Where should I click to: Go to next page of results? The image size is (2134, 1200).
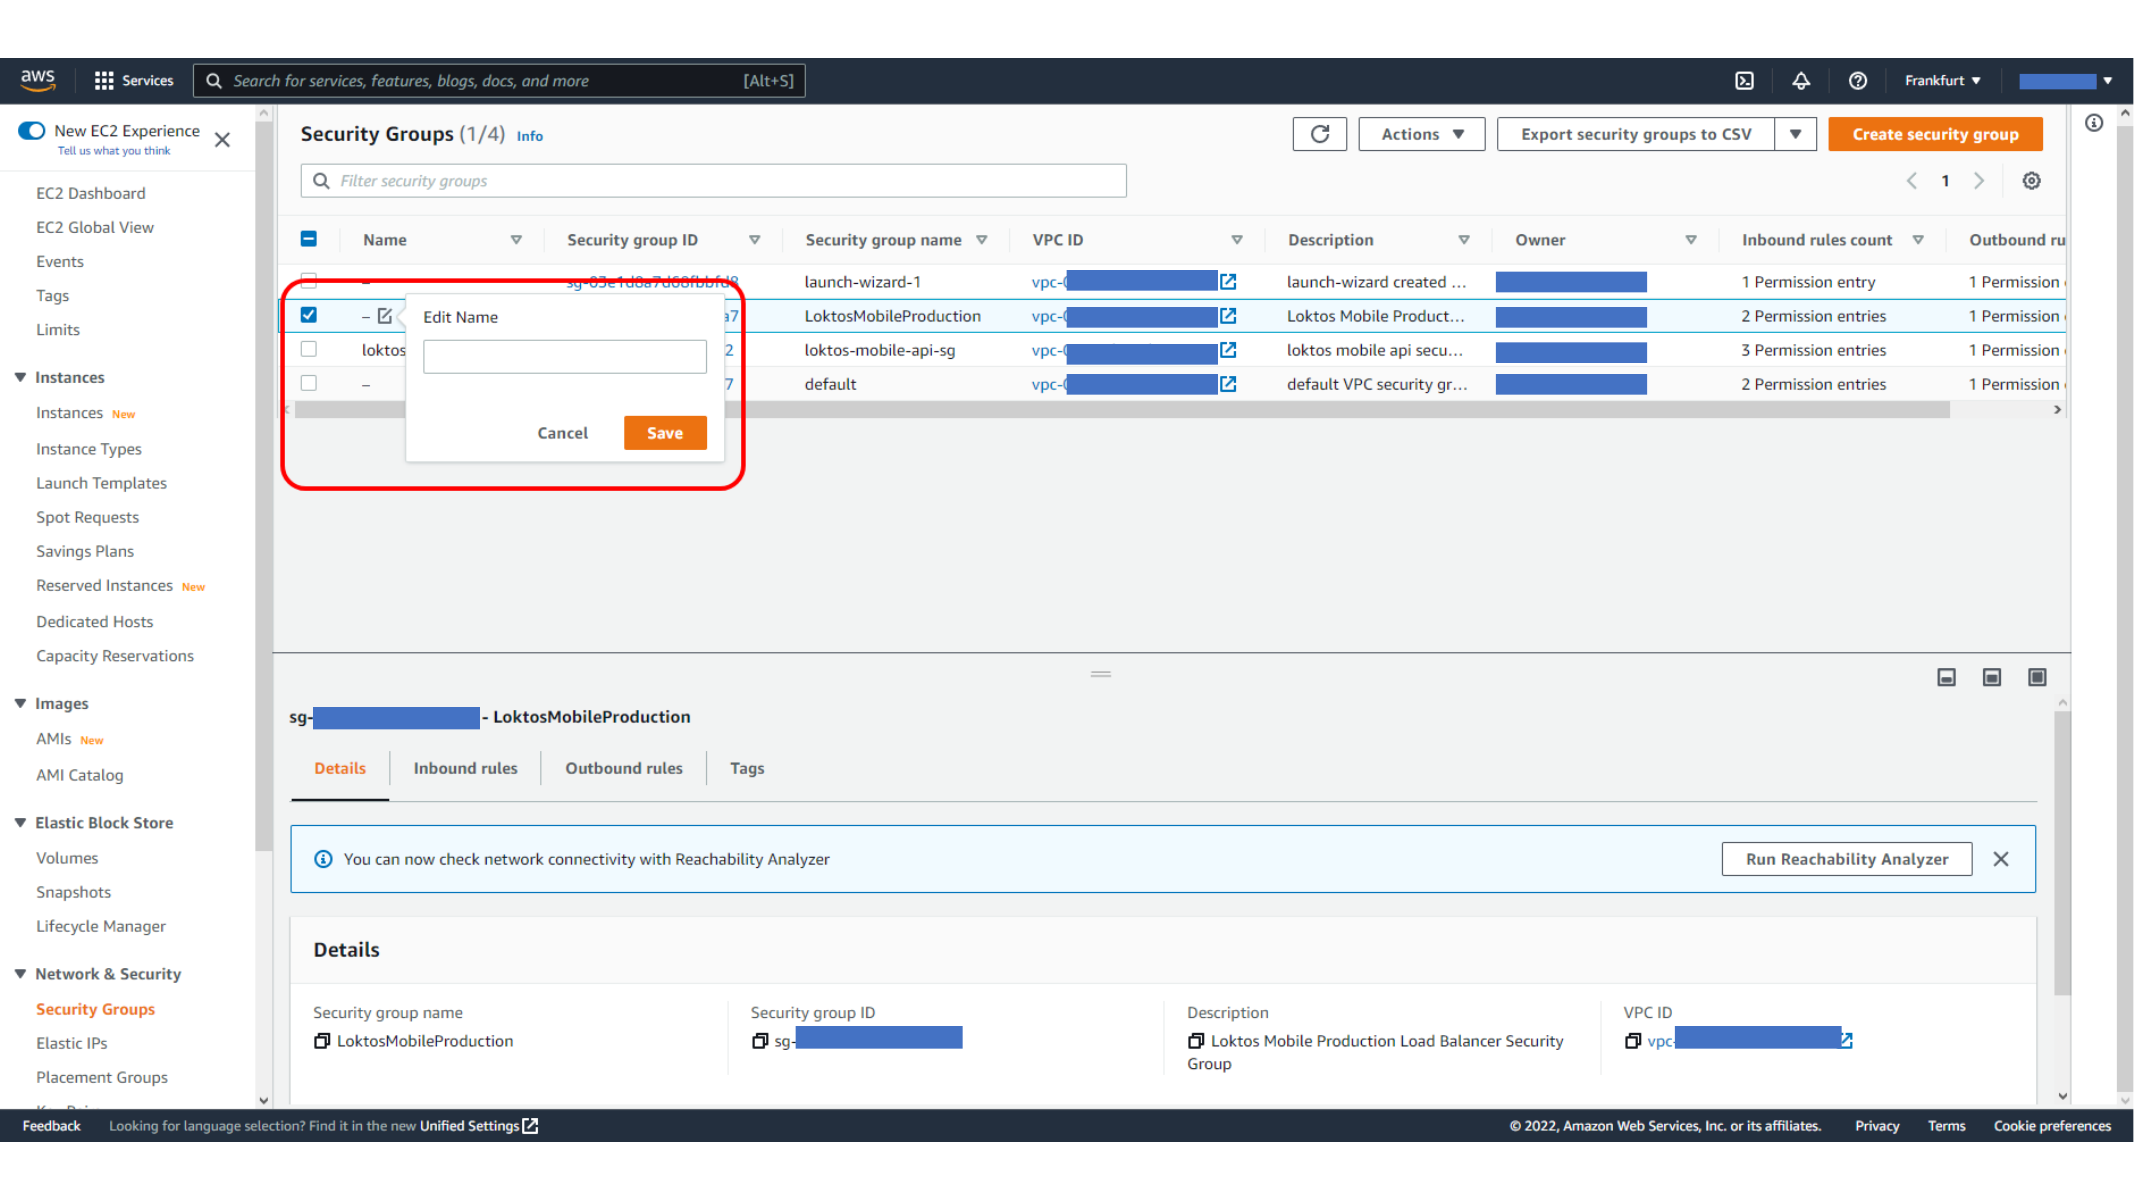1978,181
